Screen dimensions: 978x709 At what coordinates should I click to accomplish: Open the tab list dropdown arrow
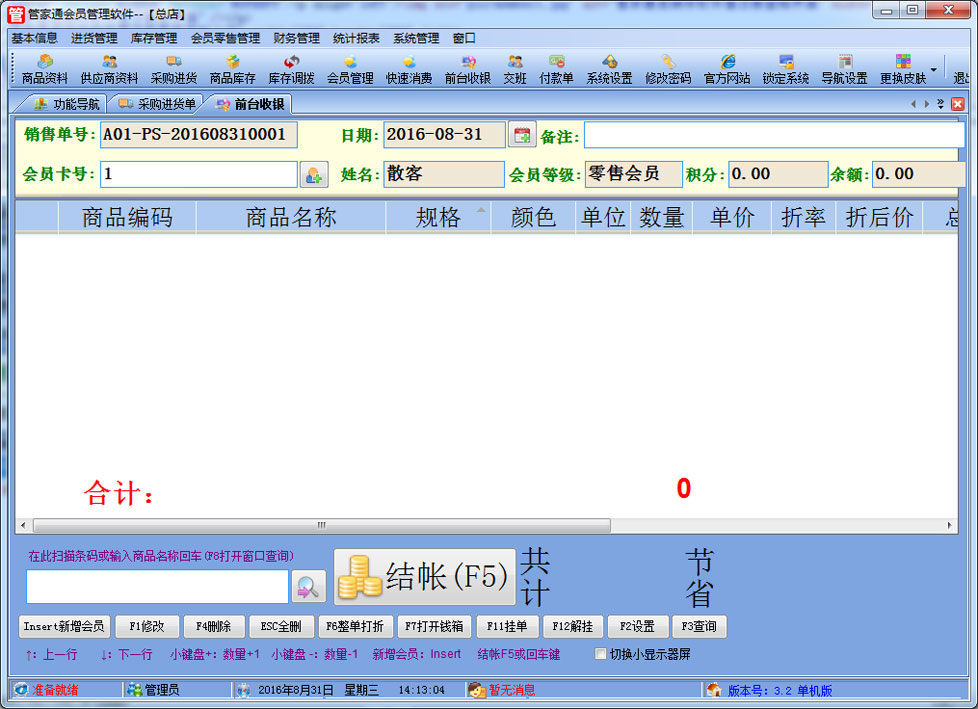pos(939,104)
